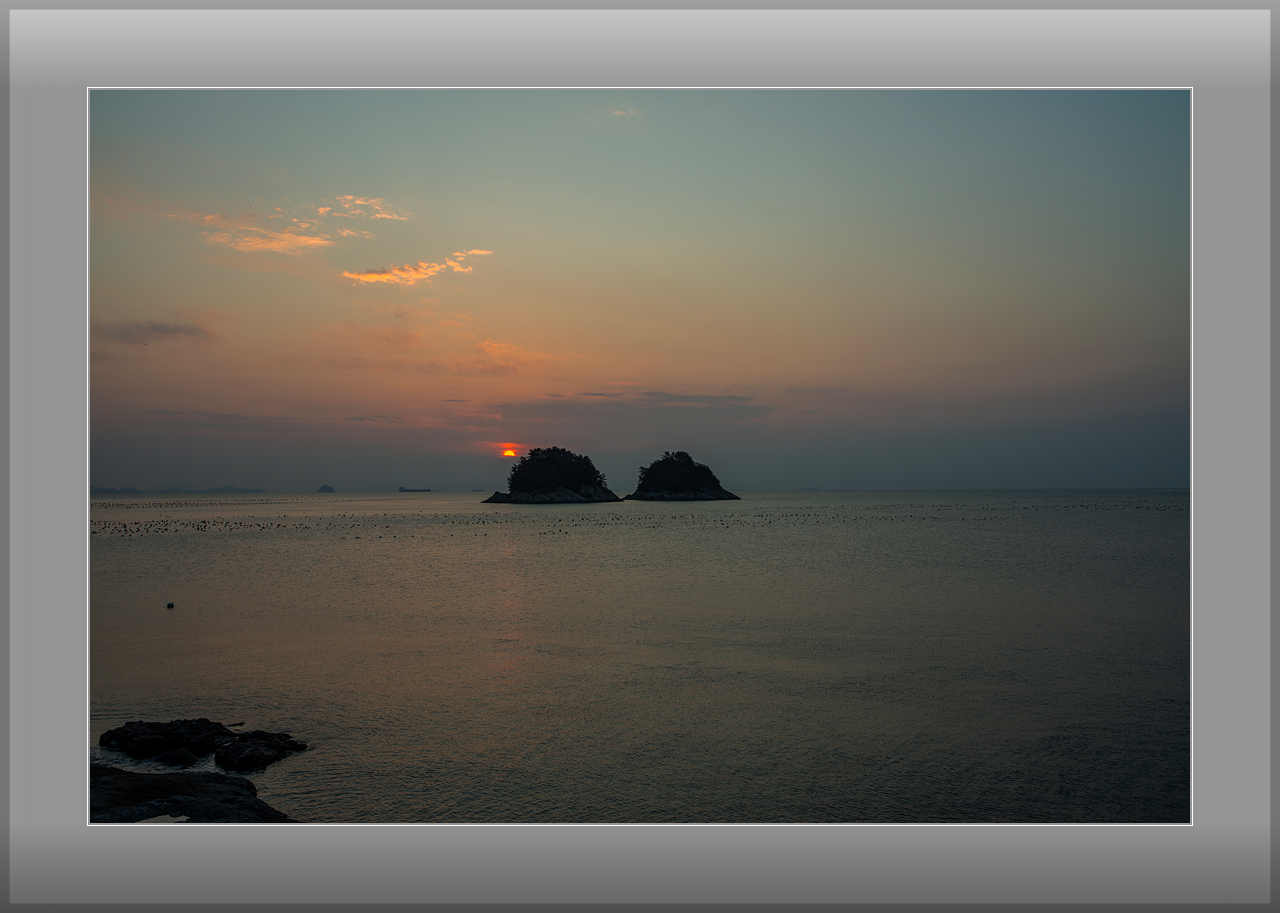Viewport: 1280px width, 913px height.
Task: Click the framed sunset seascape photo
Action: click(640, 456)
